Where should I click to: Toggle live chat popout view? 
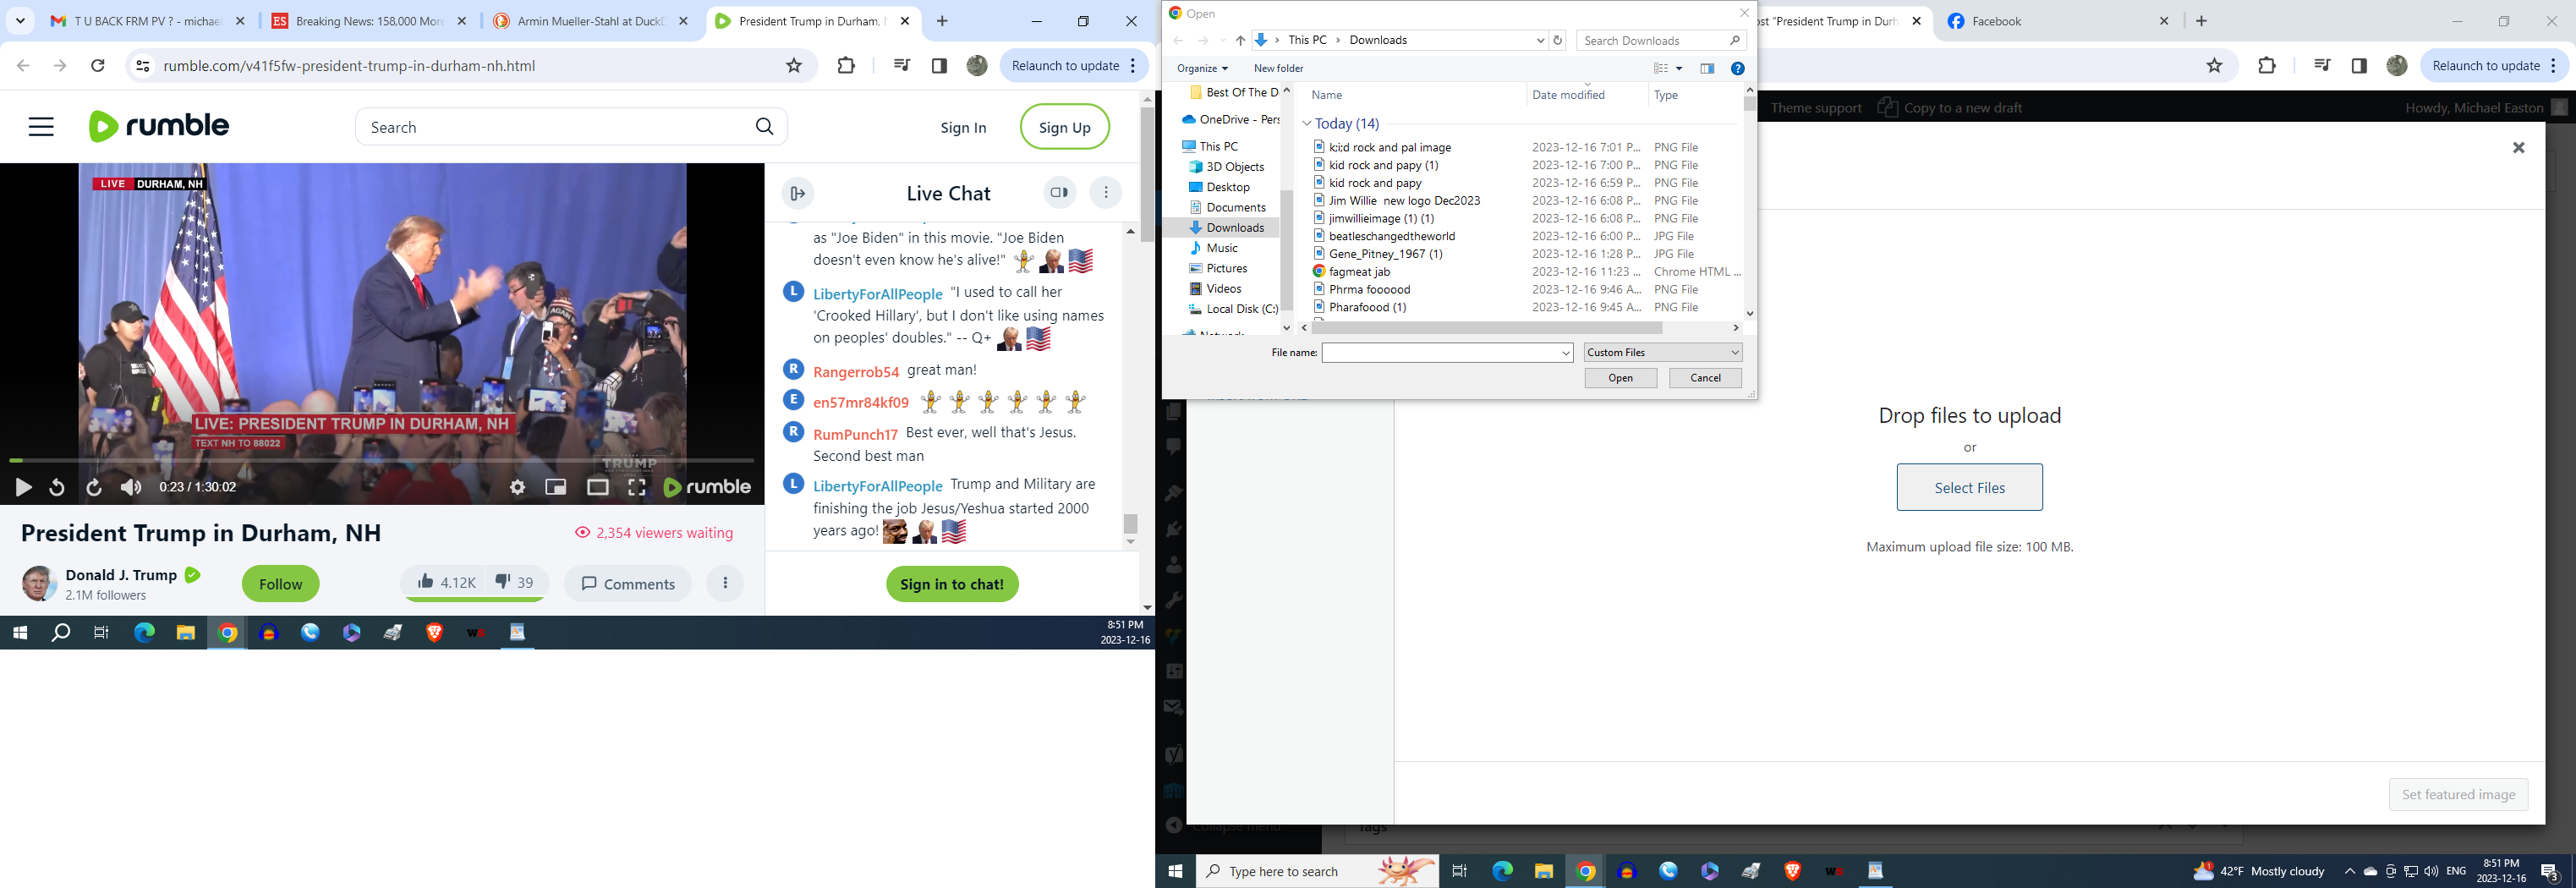[x=1059, y=193]
